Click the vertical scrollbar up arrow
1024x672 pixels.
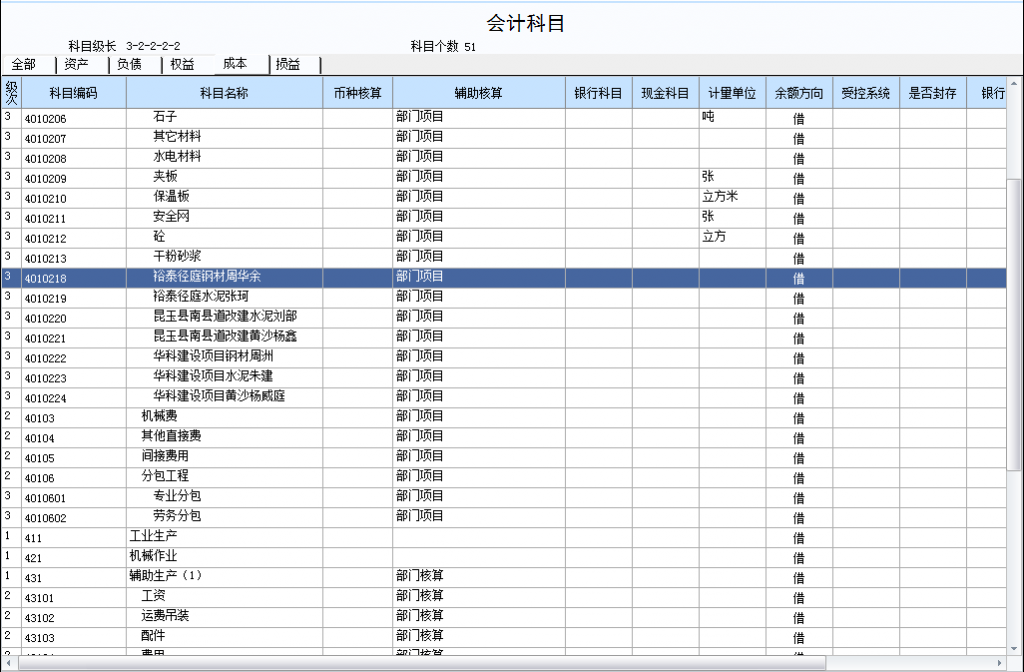coord(1014,84)
